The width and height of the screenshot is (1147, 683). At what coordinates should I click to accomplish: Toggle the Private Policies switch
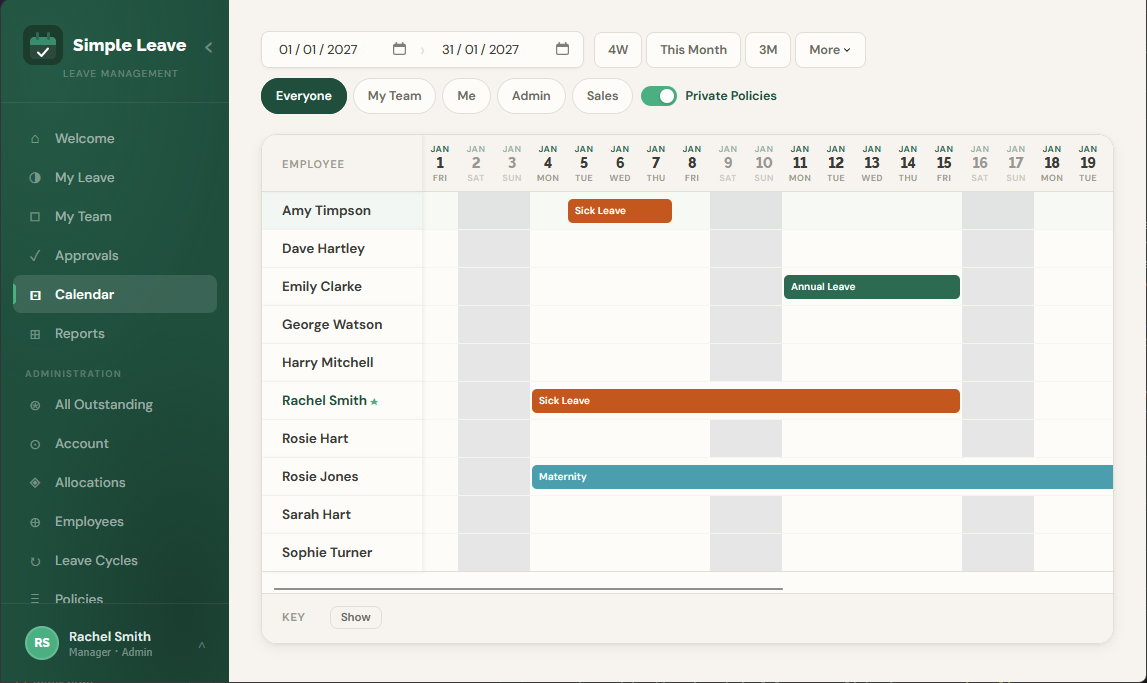click(x=659, y=96)
